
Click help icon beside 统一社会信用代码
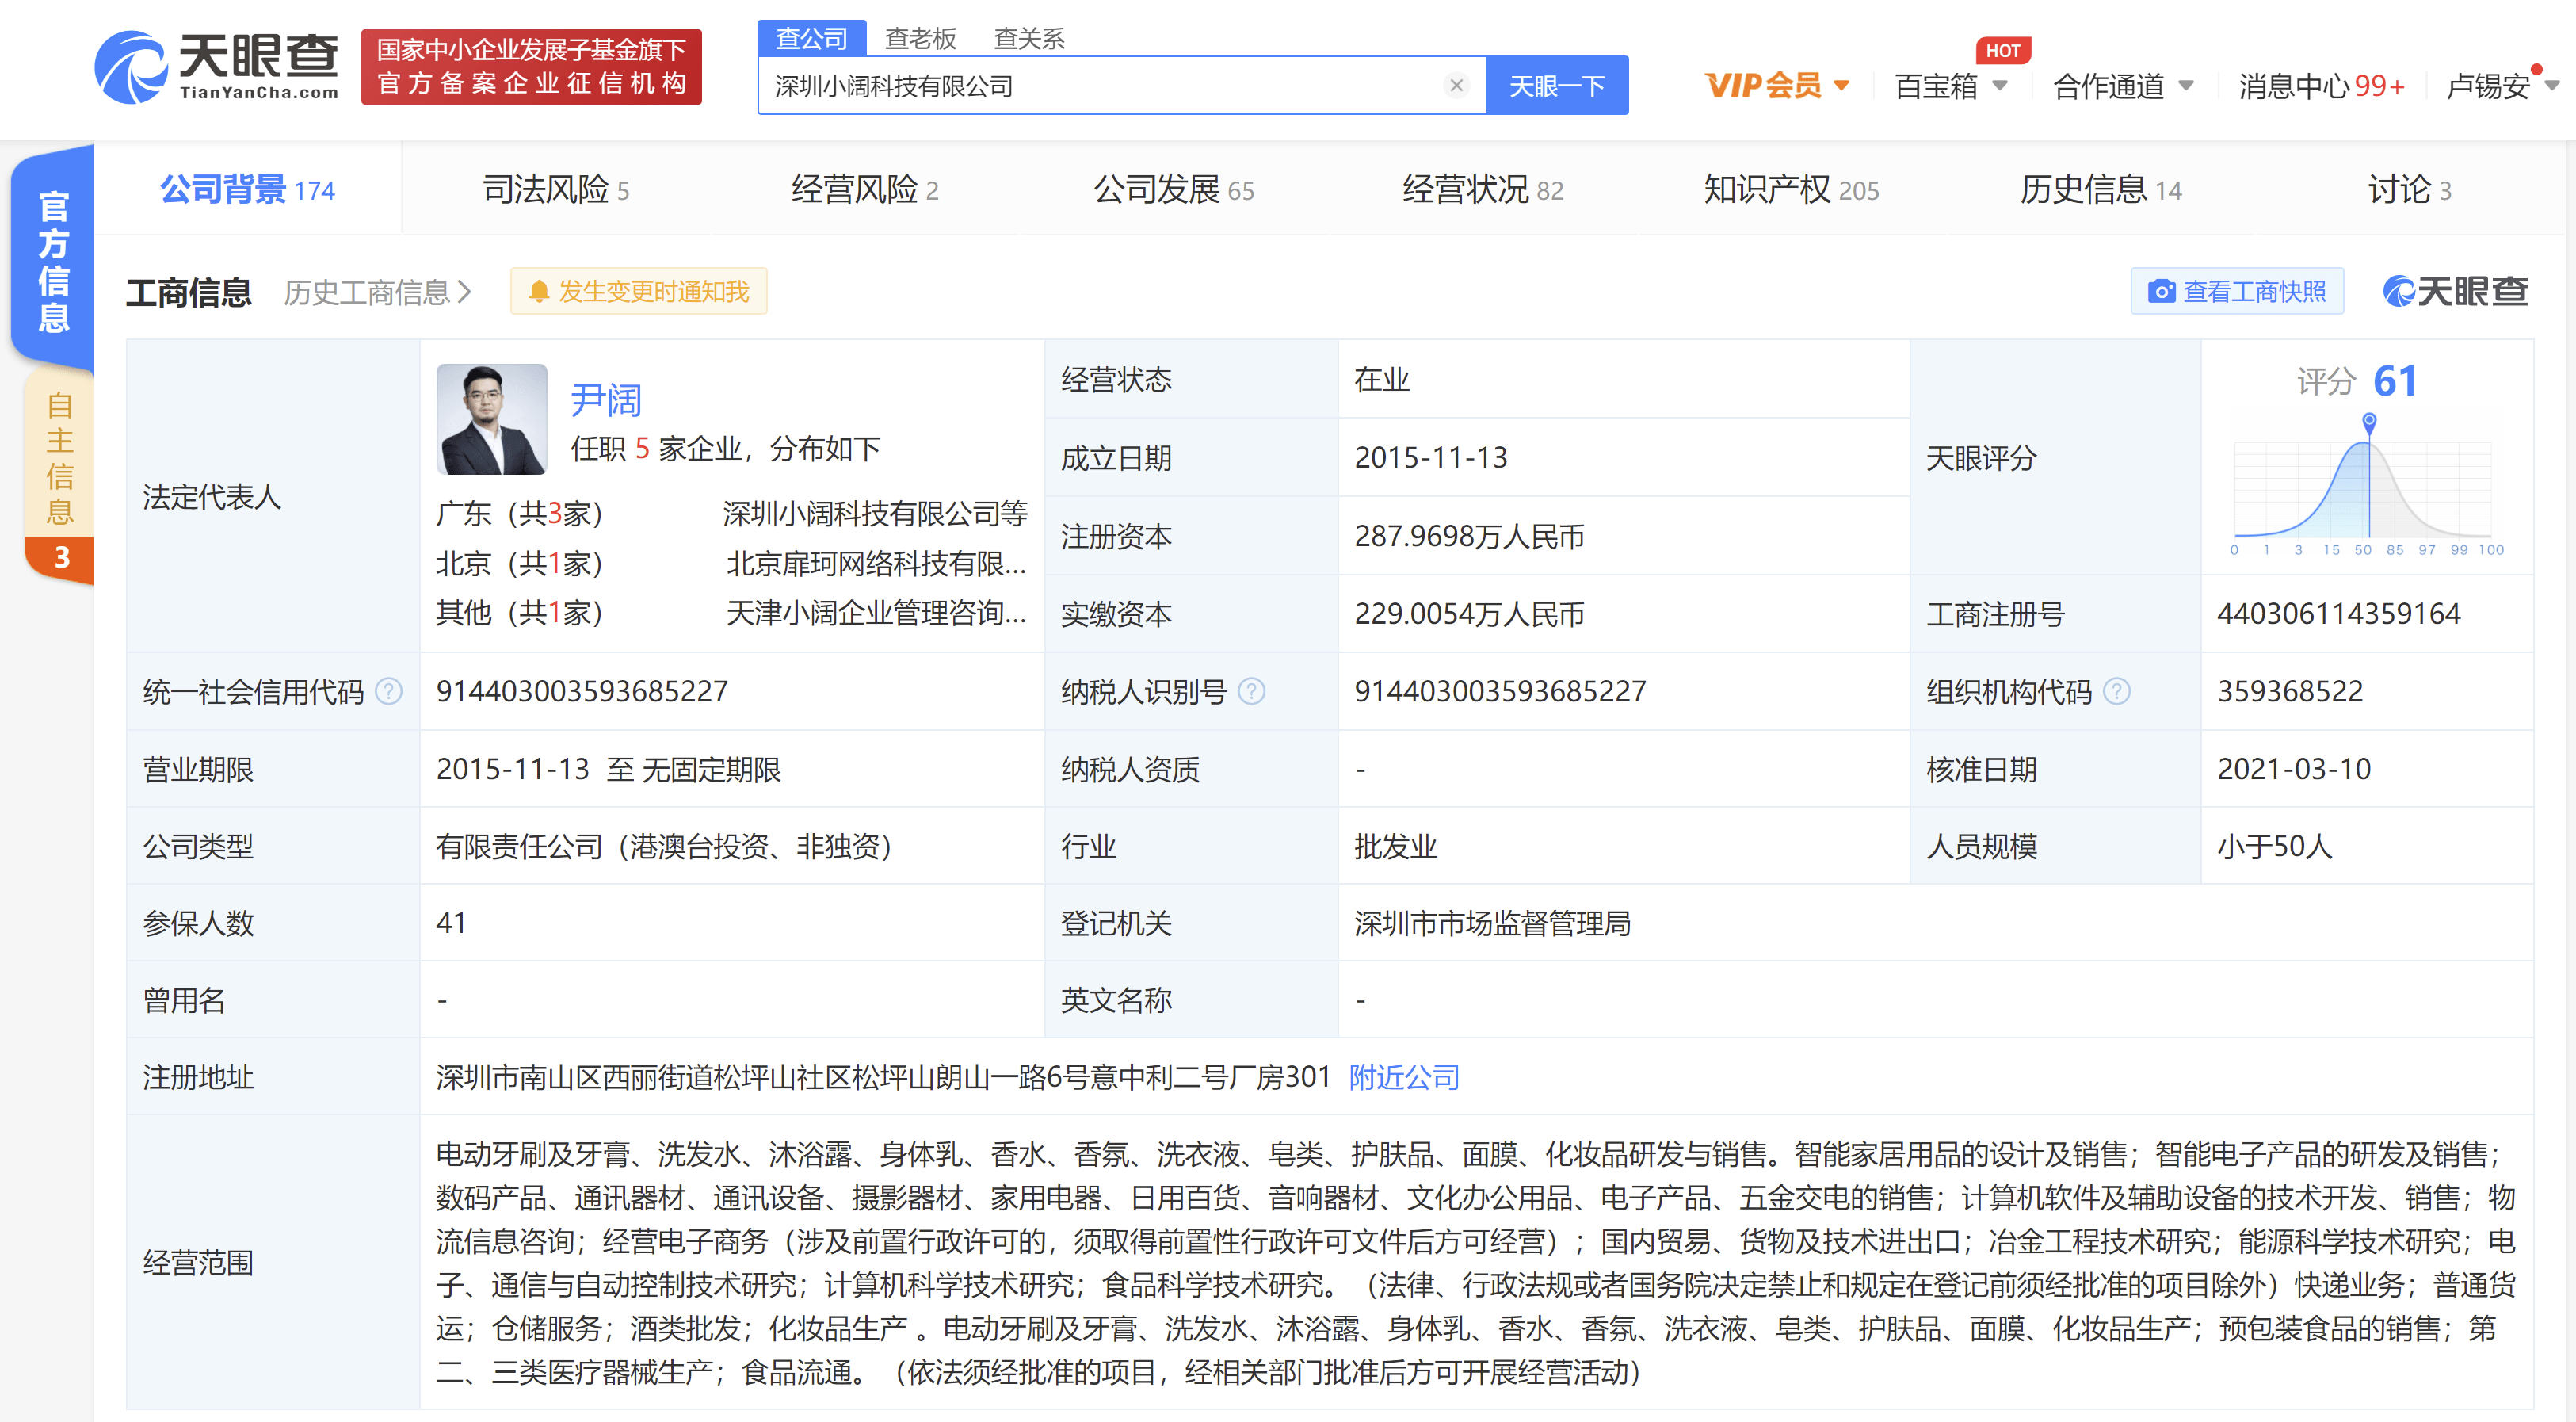coord(389,691)
